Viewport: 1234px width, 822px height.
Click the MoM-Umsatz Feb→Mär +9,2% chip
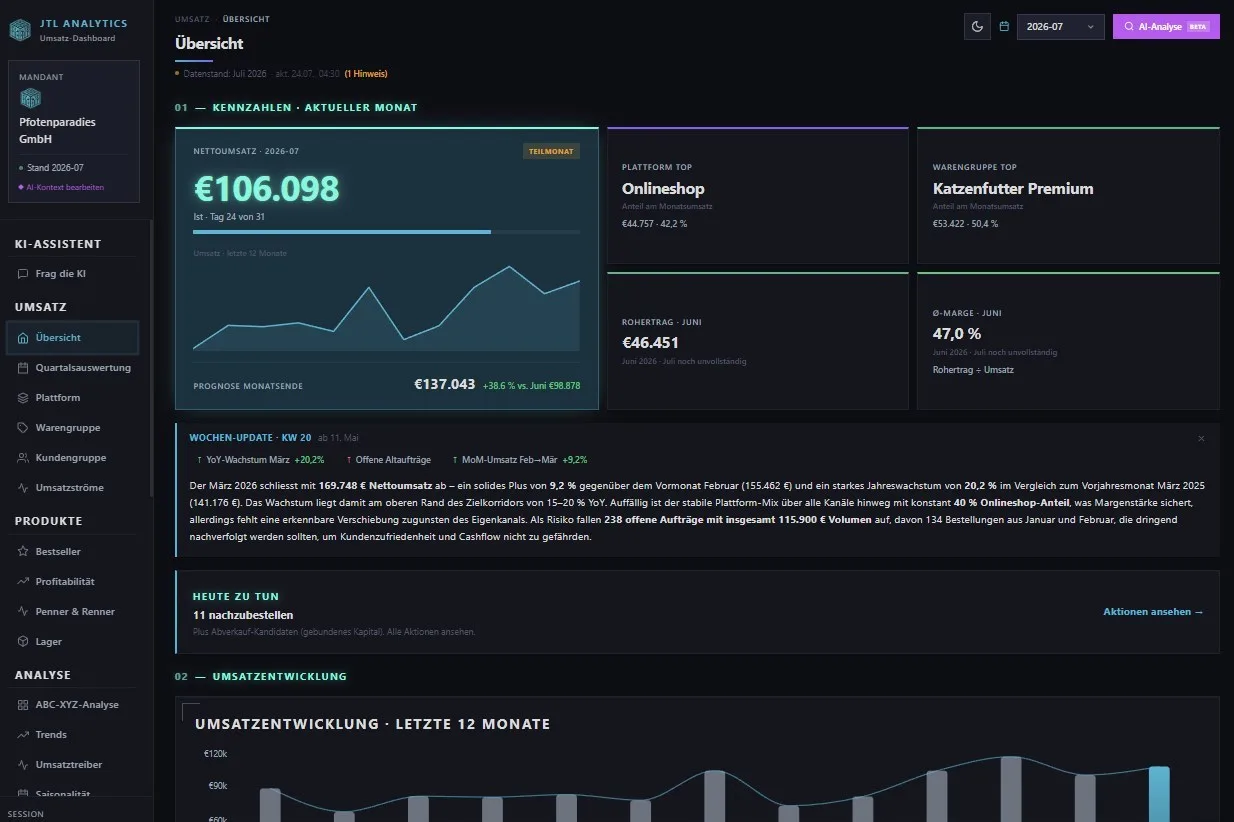[520, 460]
